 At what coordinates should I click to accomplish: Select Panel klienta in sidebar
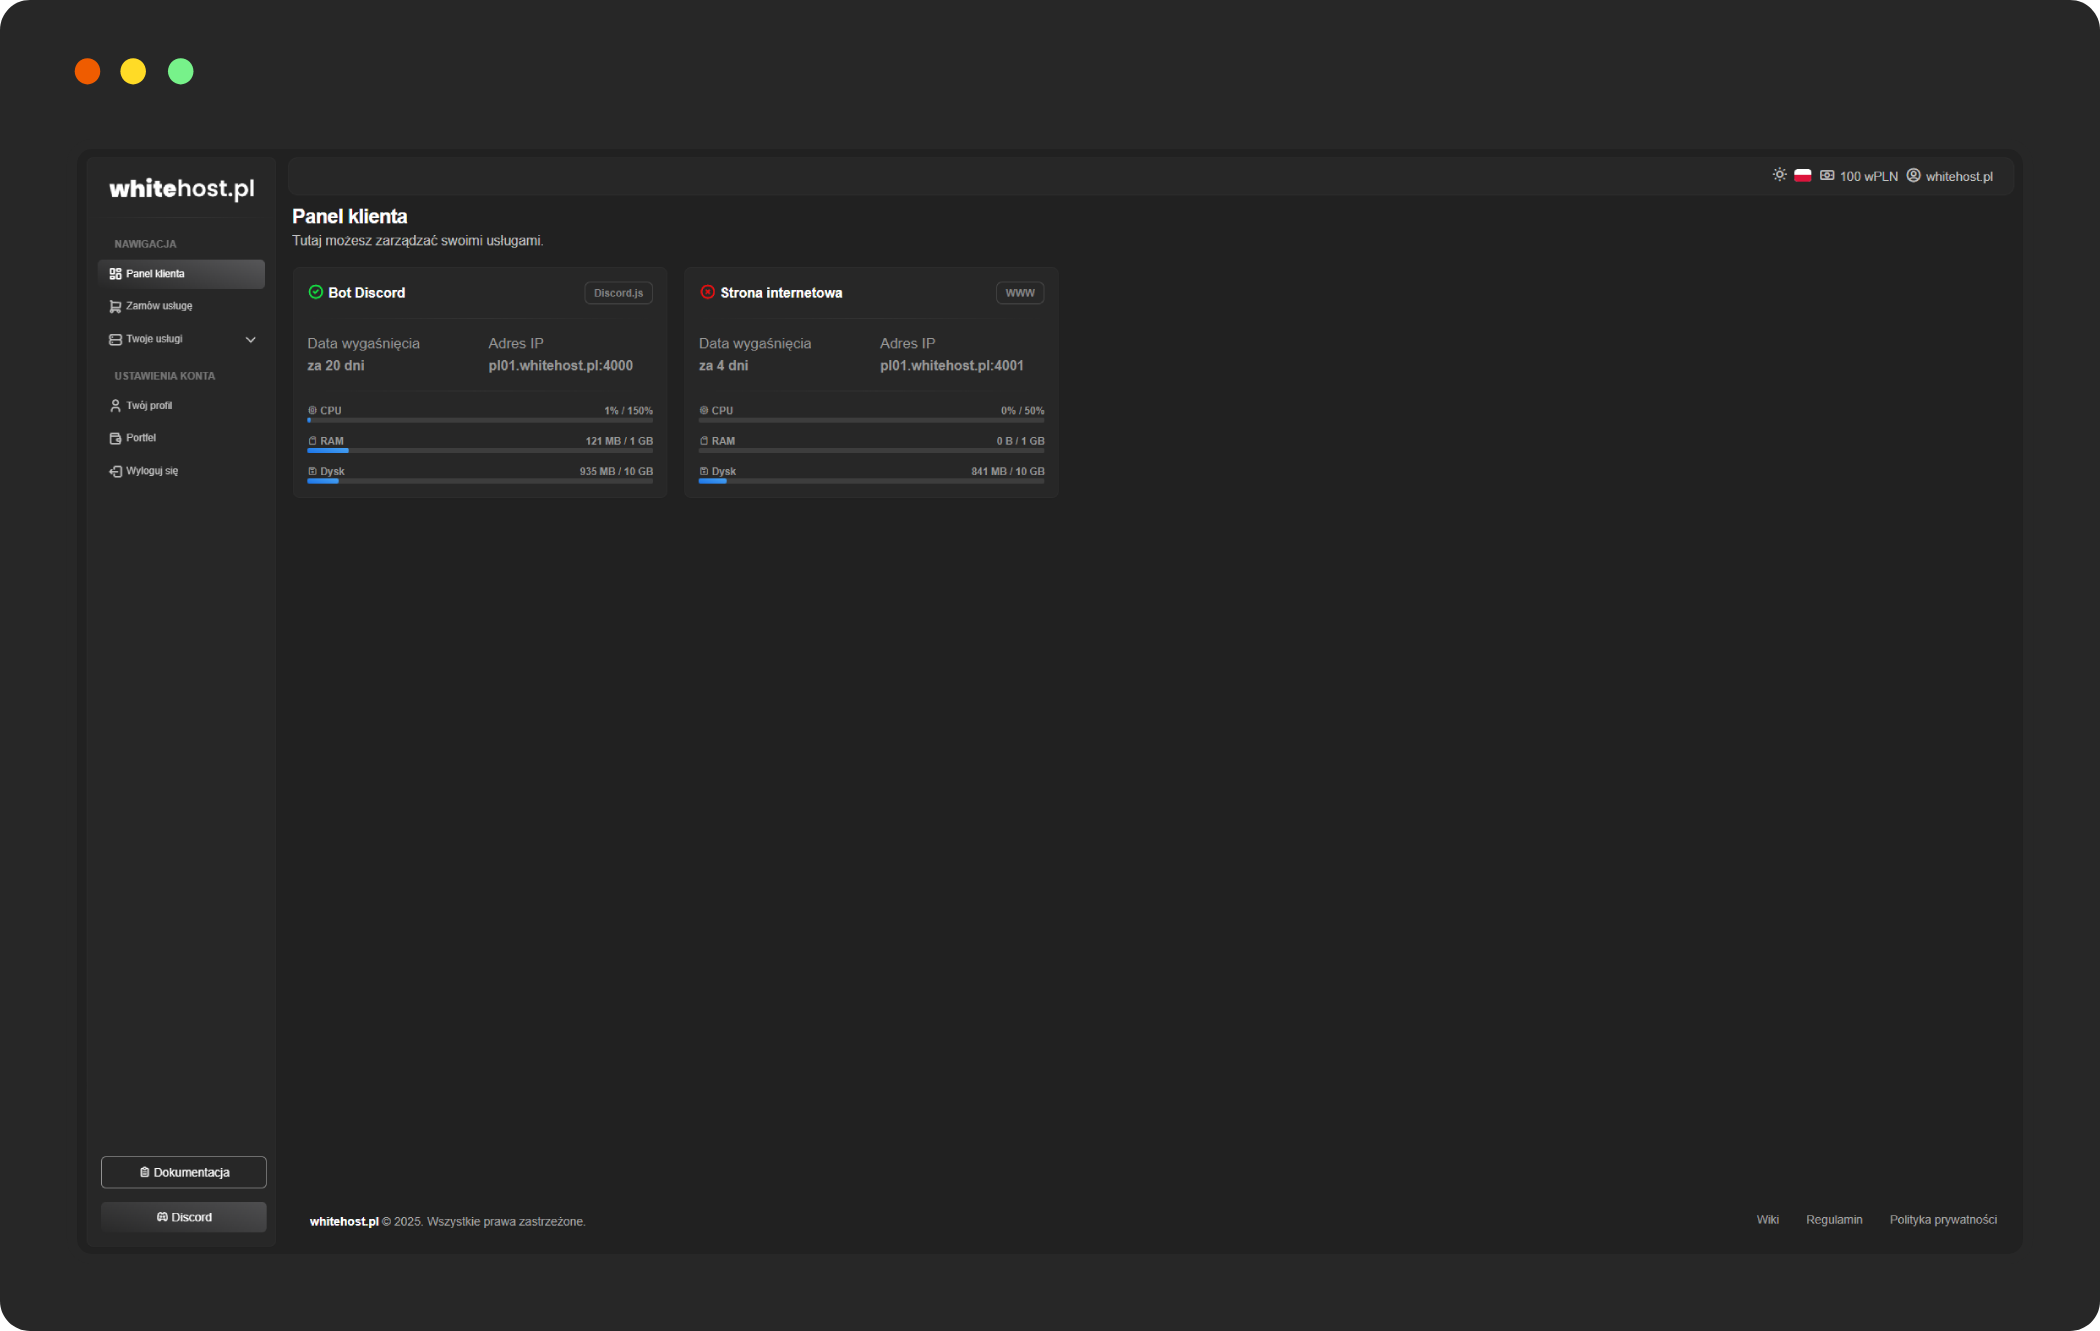pyautogui.click(x=181, y=274)
